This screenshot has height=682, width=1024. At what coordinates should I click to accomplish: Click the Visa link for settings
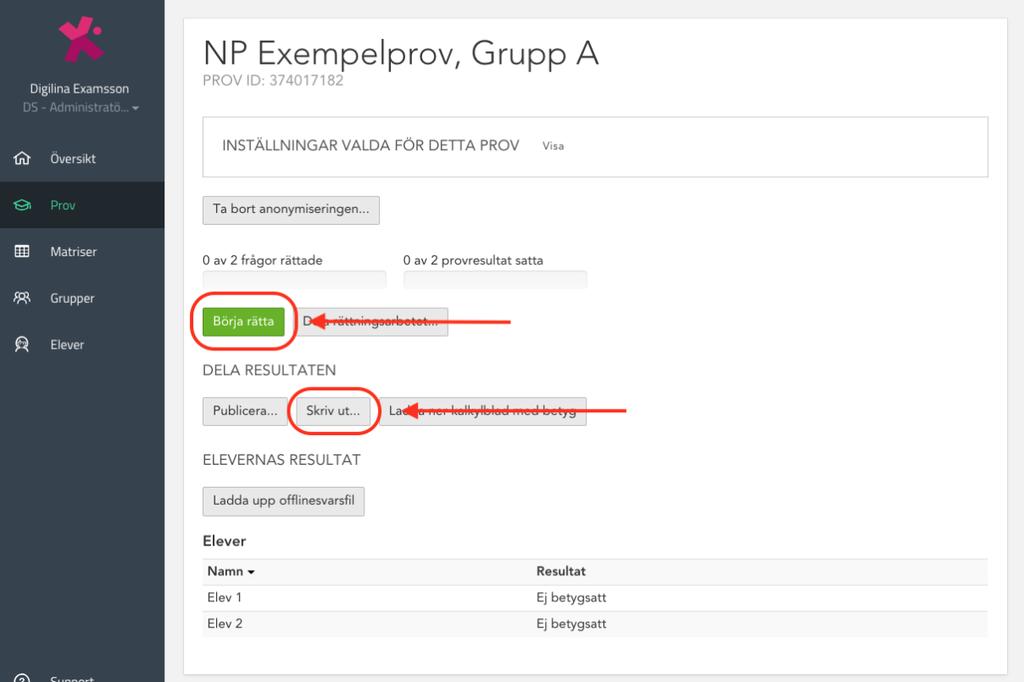553,146
